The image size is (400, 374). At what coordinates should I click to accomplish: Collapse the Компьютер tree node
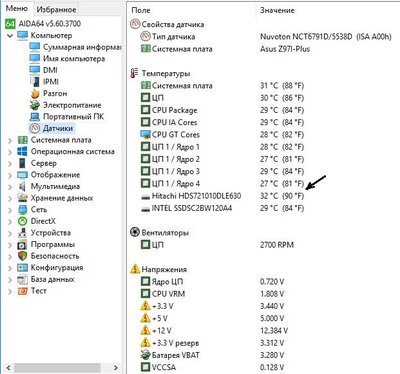10,35
